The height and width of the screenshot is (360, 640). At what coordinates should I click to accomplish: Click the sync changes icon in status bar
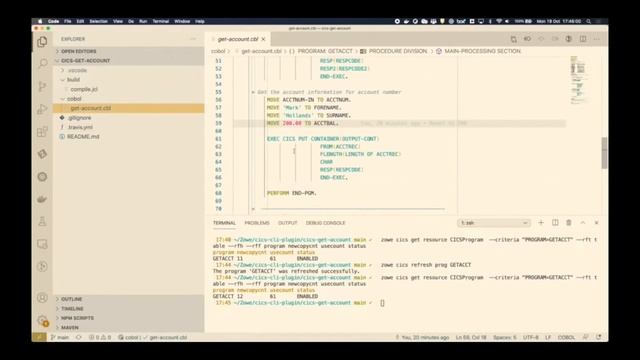coord(79,338)
